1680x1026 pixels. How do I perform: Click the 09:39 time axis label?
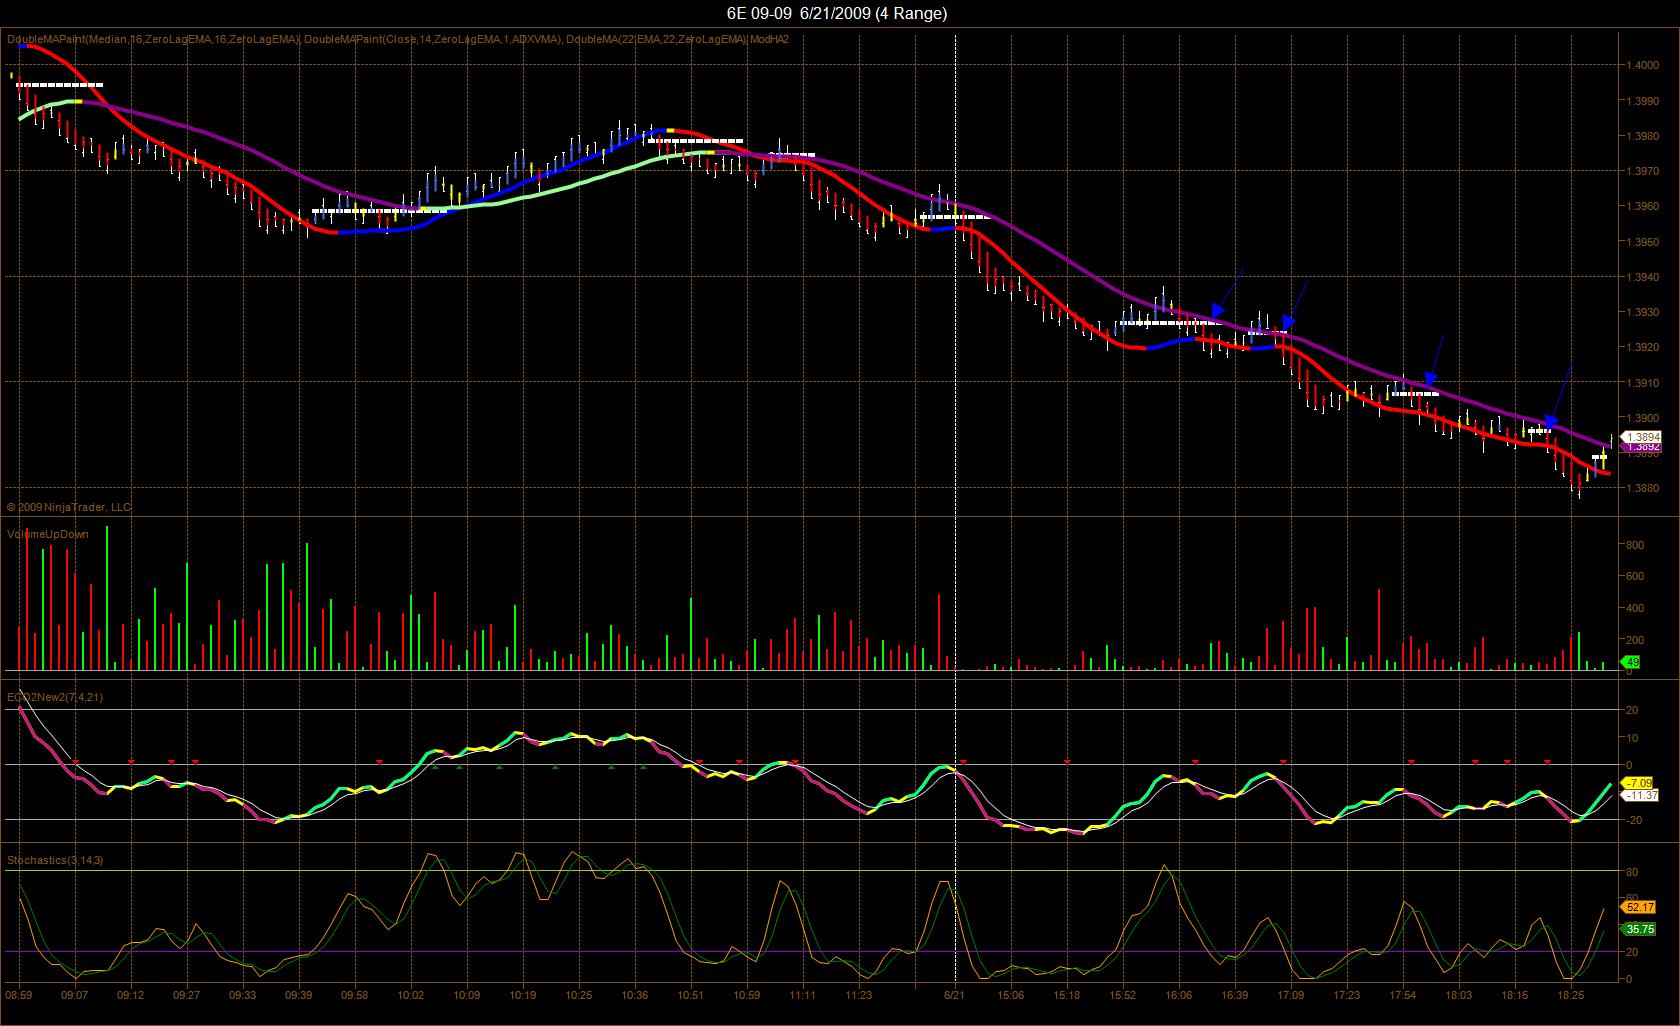click(x=299, y=995)
